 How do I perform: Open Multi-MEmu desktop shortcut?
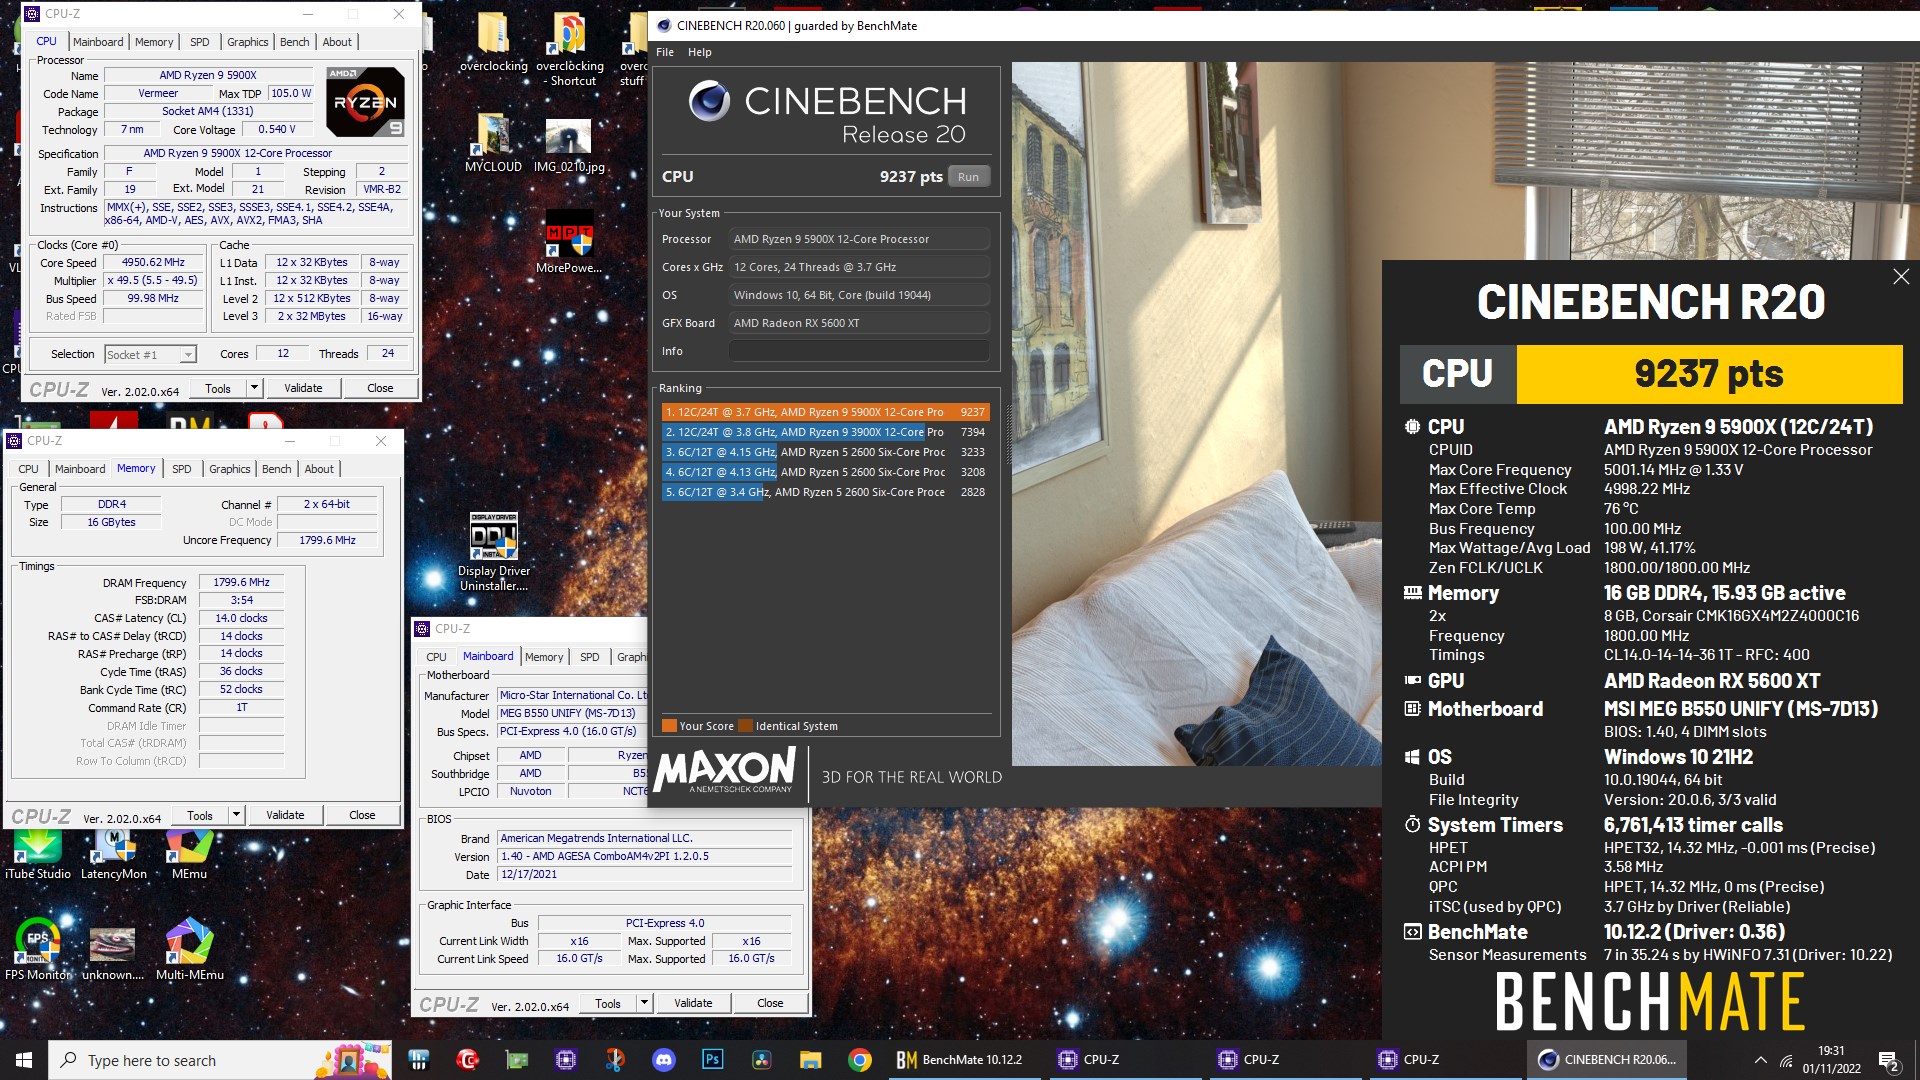point(189,949)
